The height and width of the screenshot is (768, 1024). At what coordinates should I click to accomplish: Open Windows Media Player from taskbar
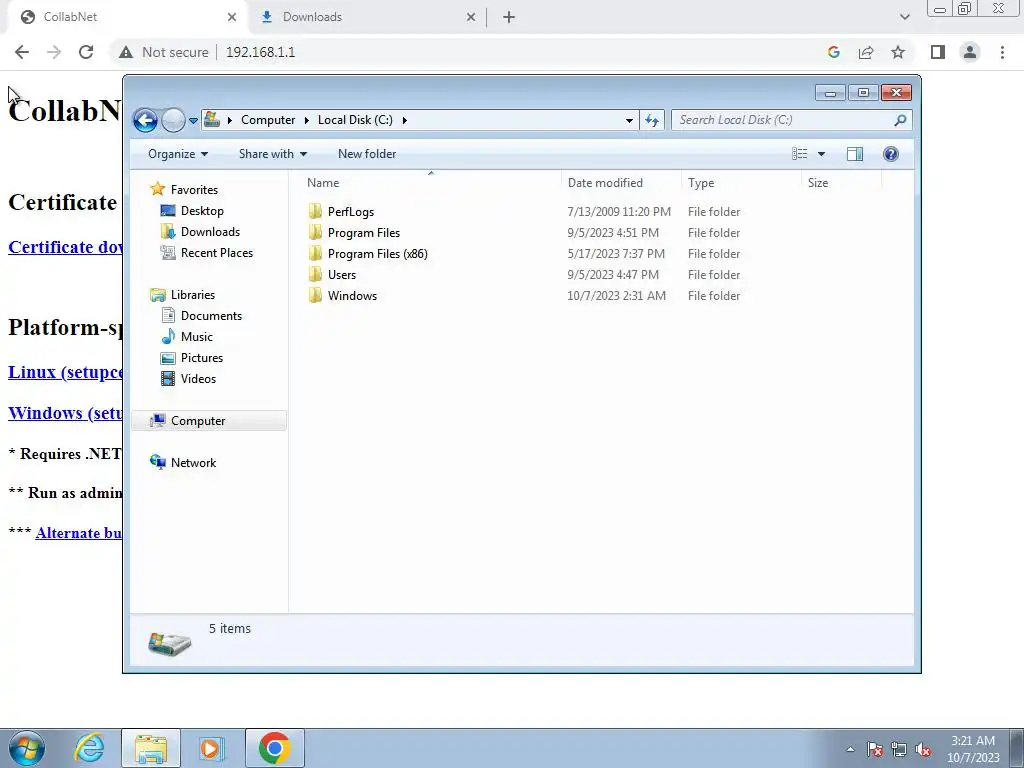pos(211,748)
